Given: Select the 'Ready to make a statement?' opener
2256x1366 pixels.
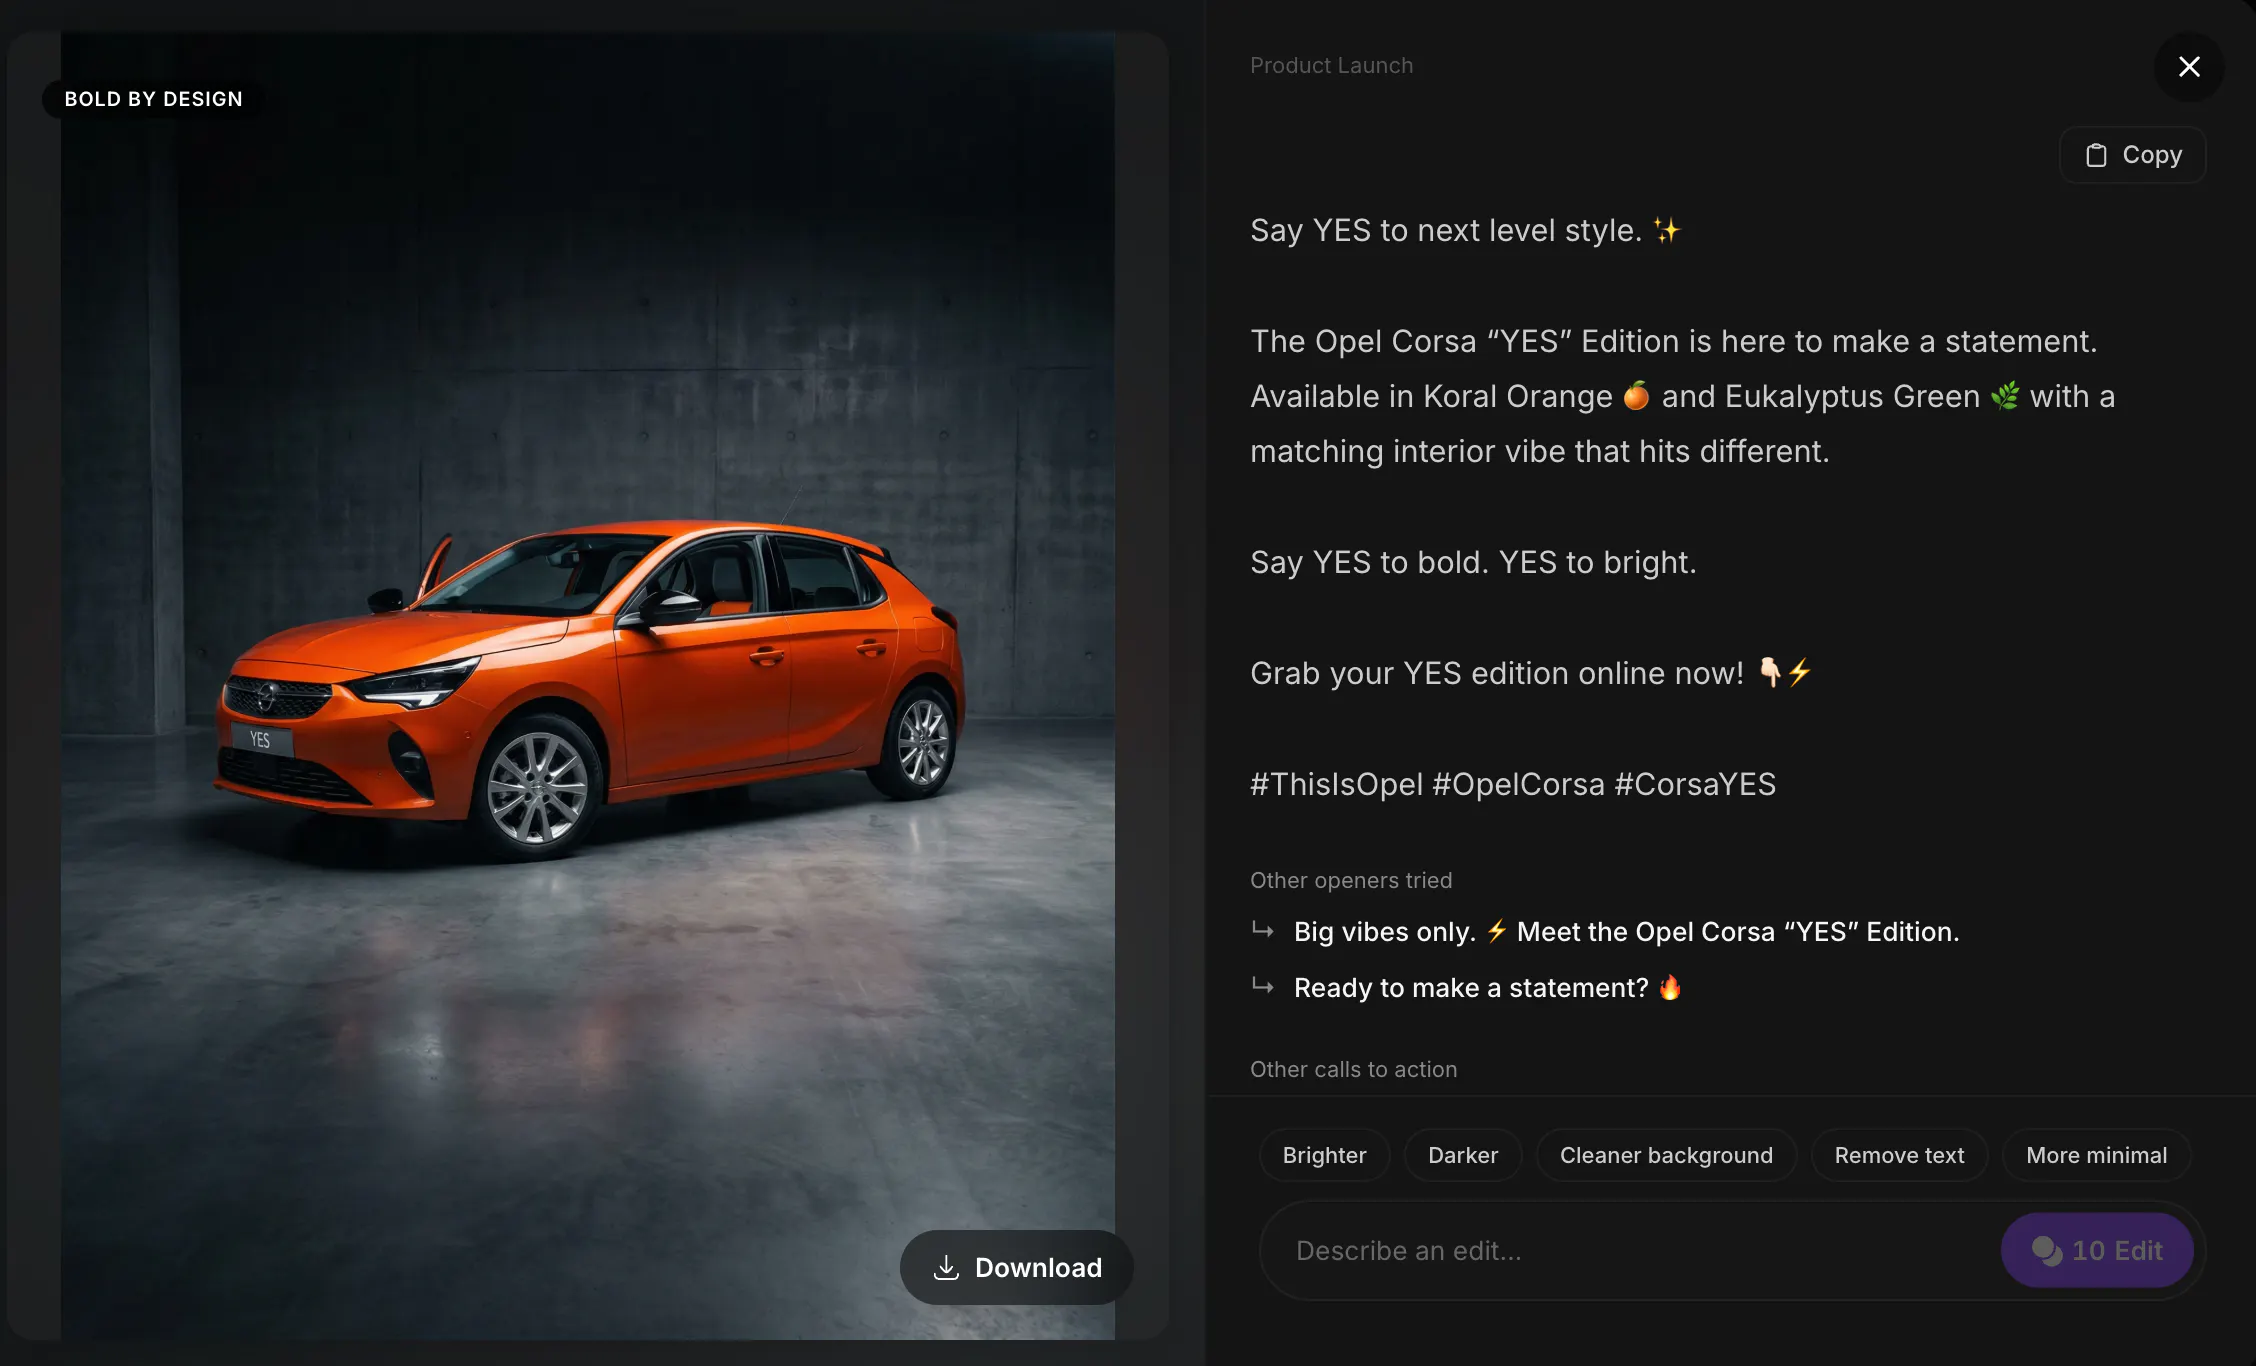Looking at the screenshot, I should pos(1488,987).
